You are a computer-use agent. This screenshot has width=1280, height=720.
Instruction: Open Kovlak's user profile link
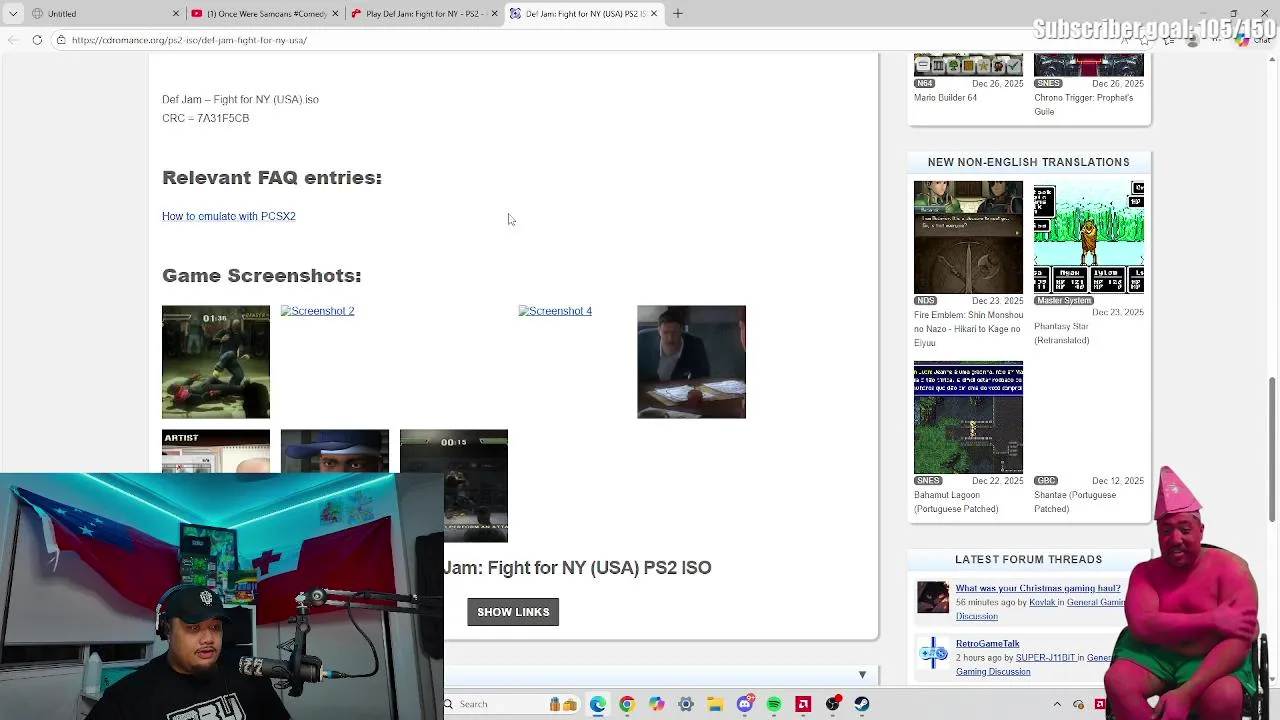[1042, 602]
